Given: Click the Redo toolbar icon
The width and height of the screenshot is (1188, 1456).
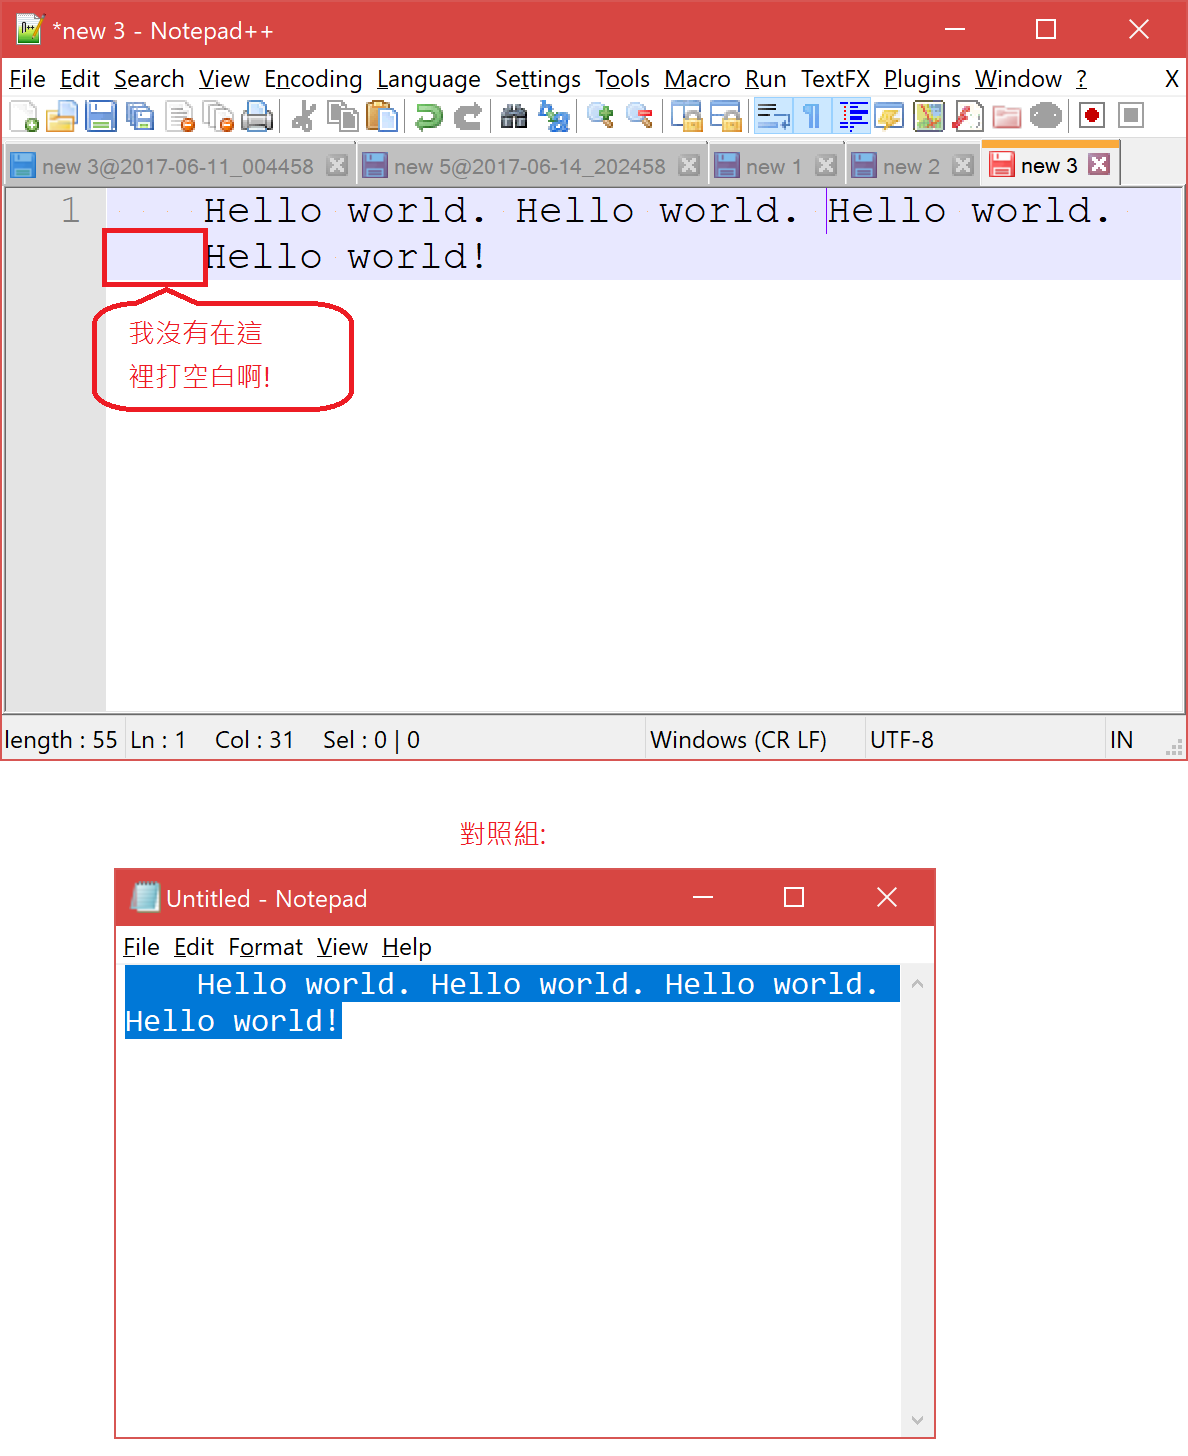Looking at the screenshot, I should [x=467, y=117].
